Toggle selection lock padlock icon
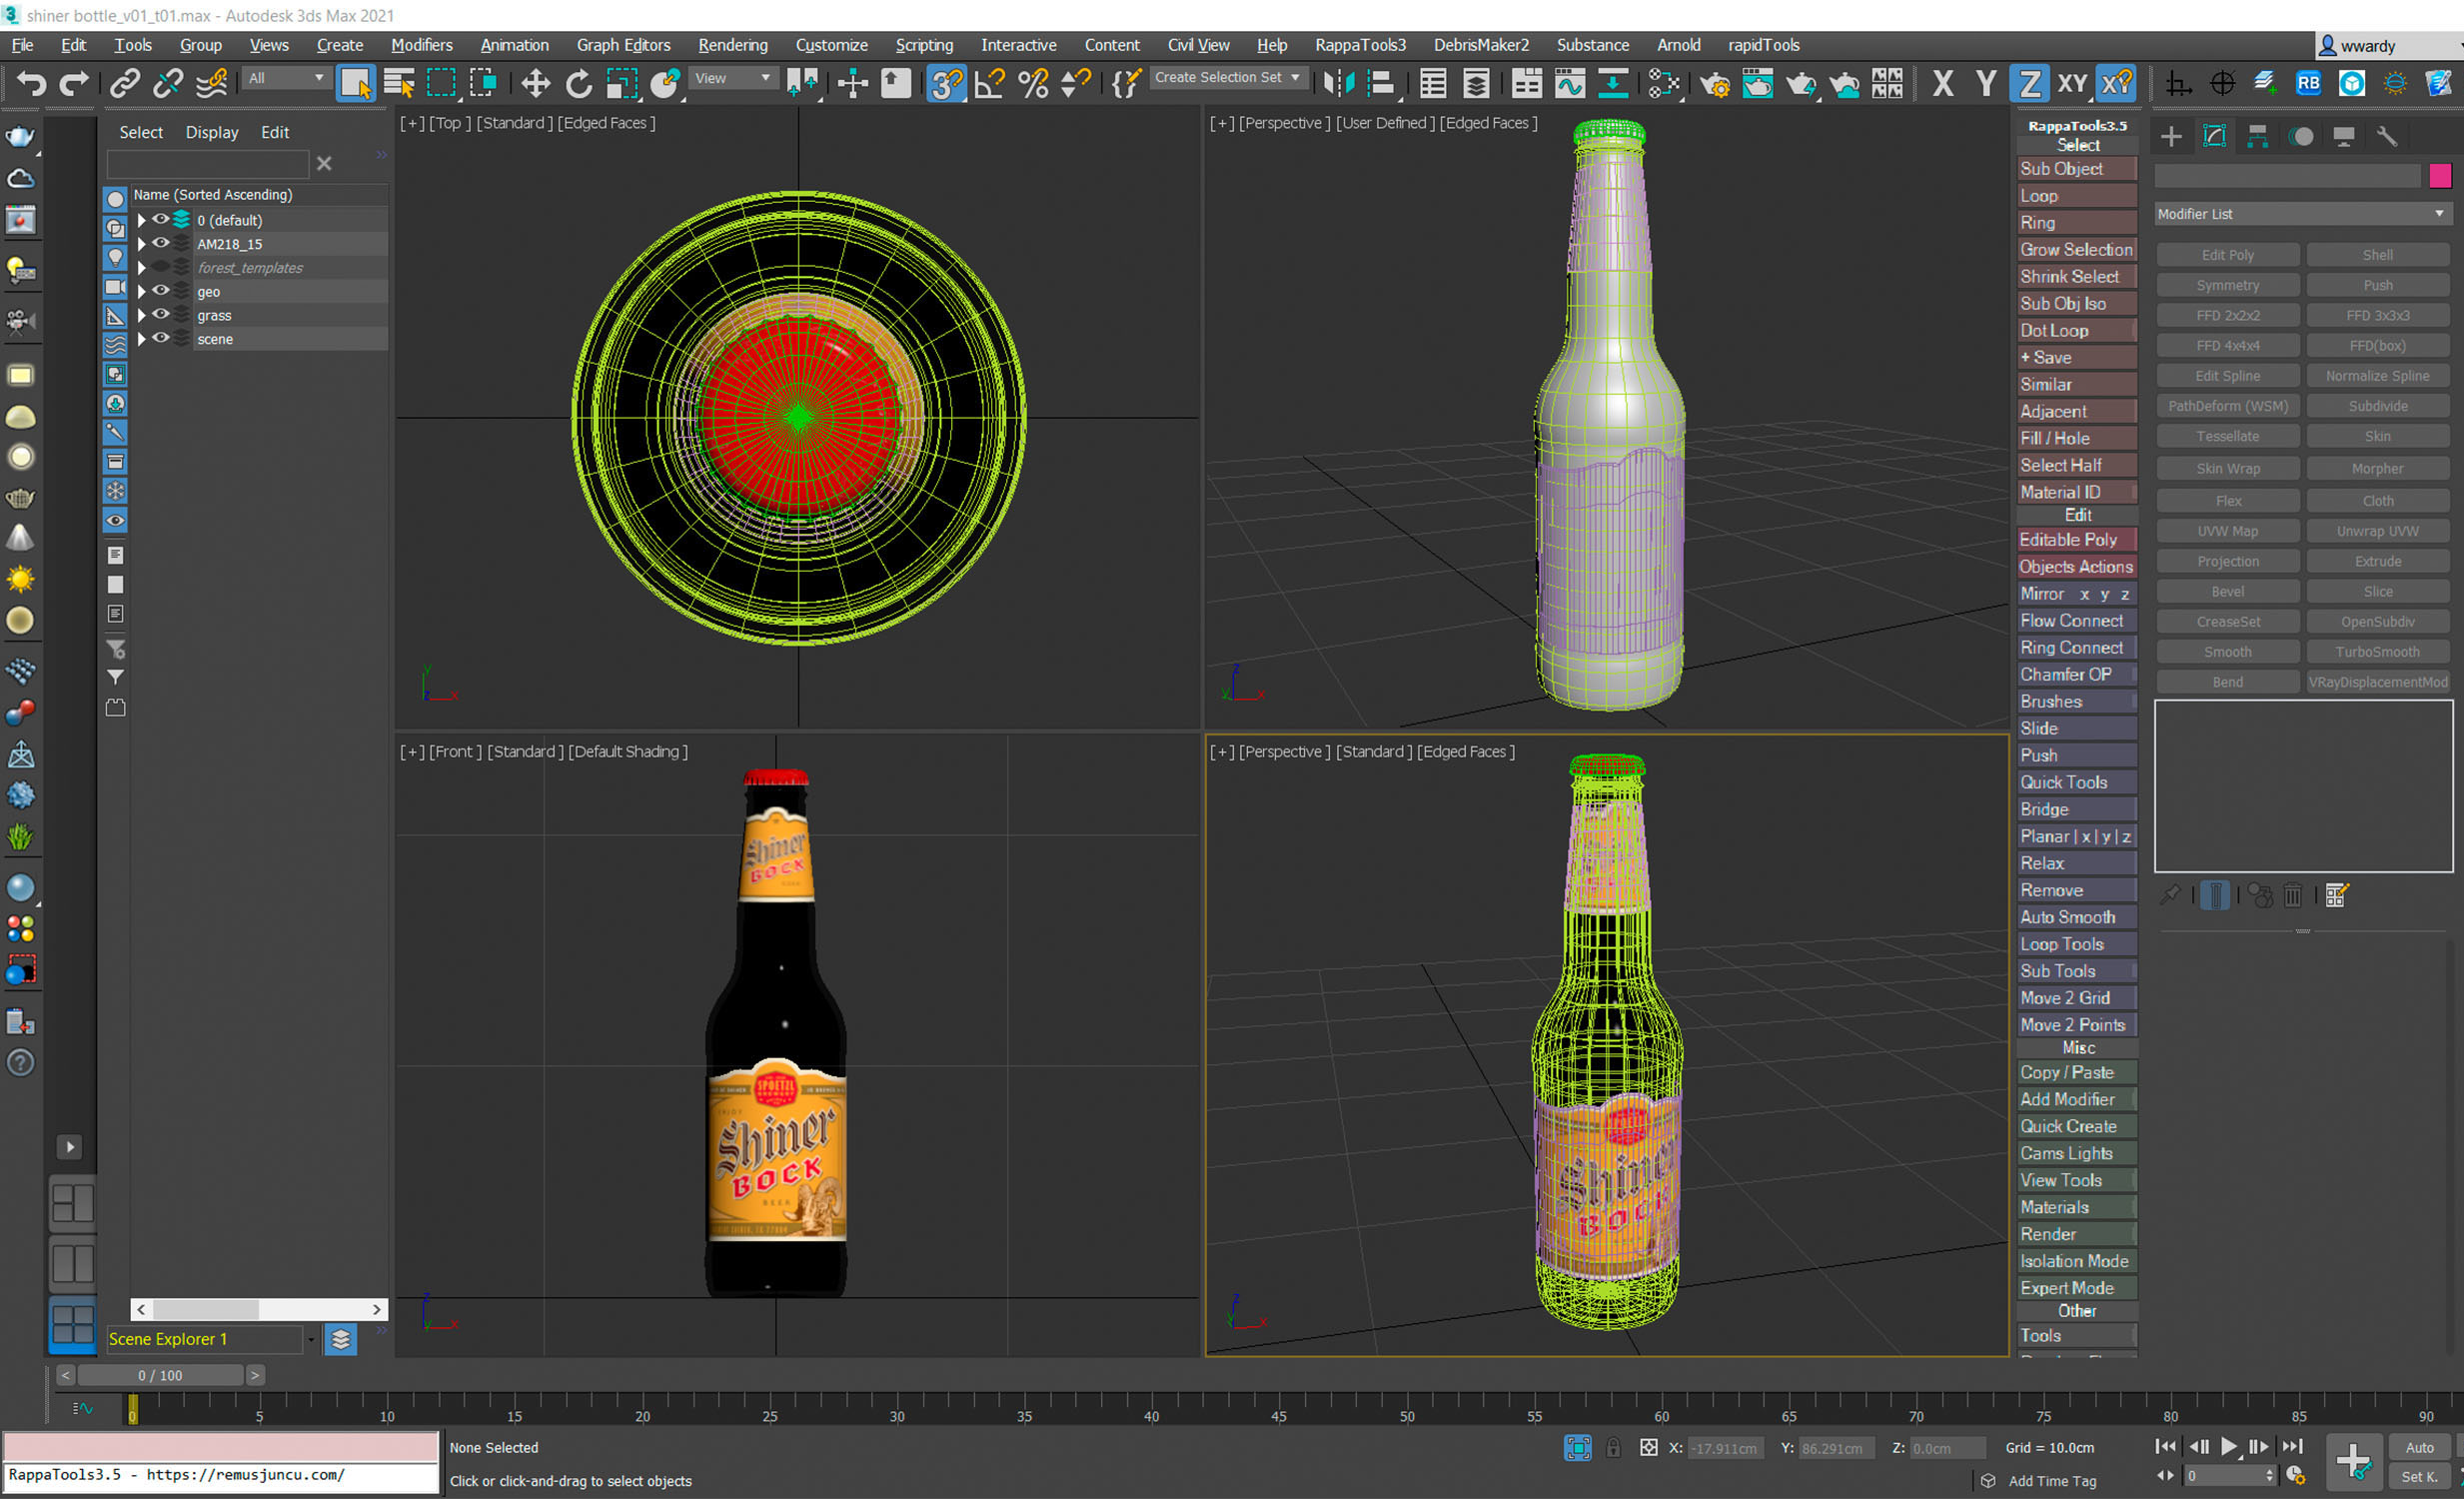Screen dimensions: 2464x1499 1613,1447
